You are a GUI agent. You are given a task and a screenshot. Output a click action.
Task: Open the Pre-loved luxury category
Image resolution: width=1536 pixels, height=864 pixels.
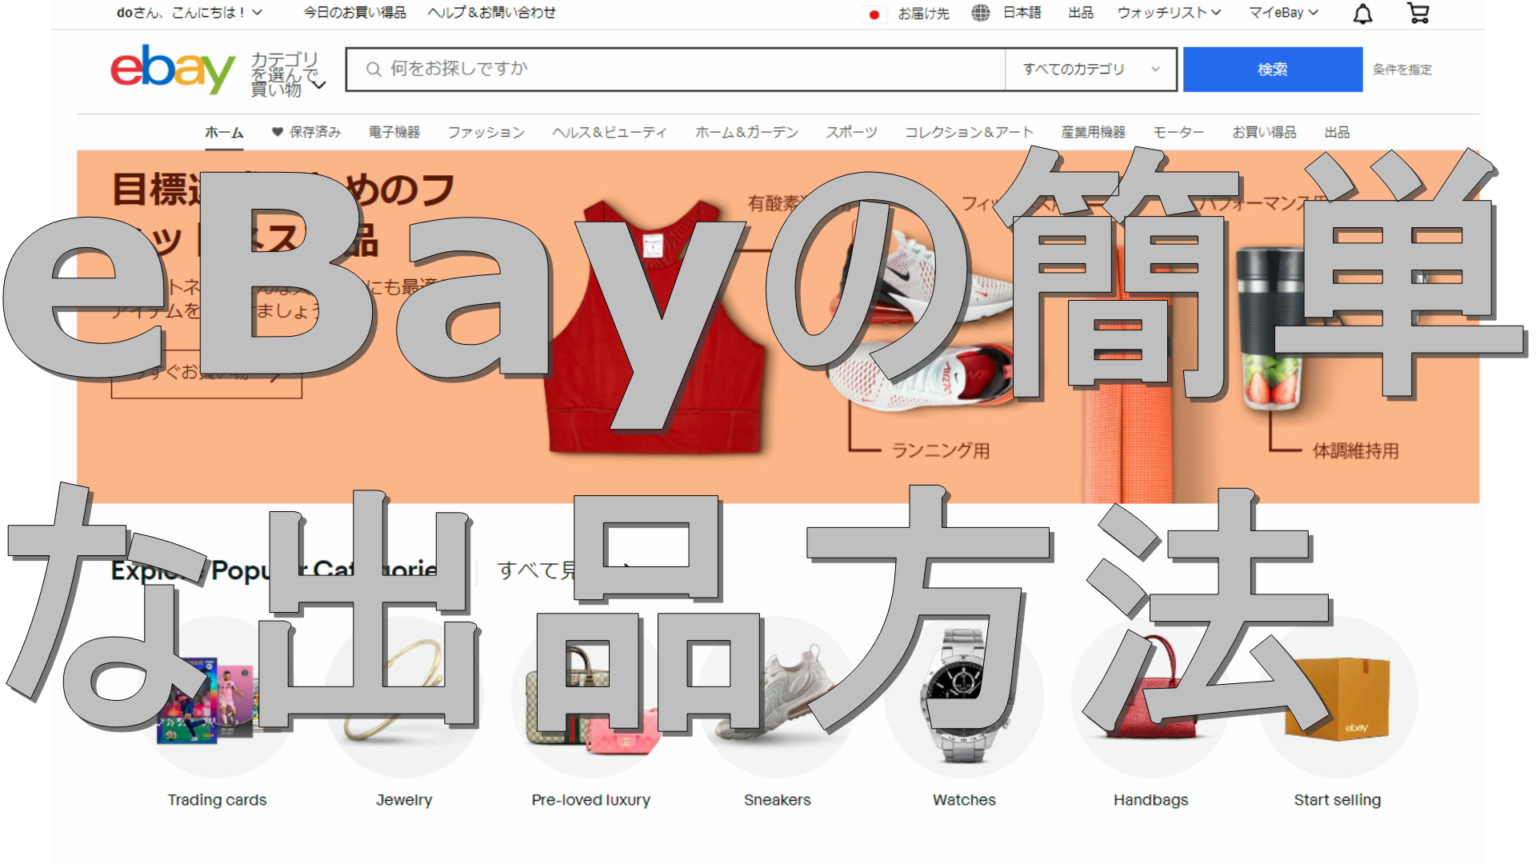click(x=591, y=800)
